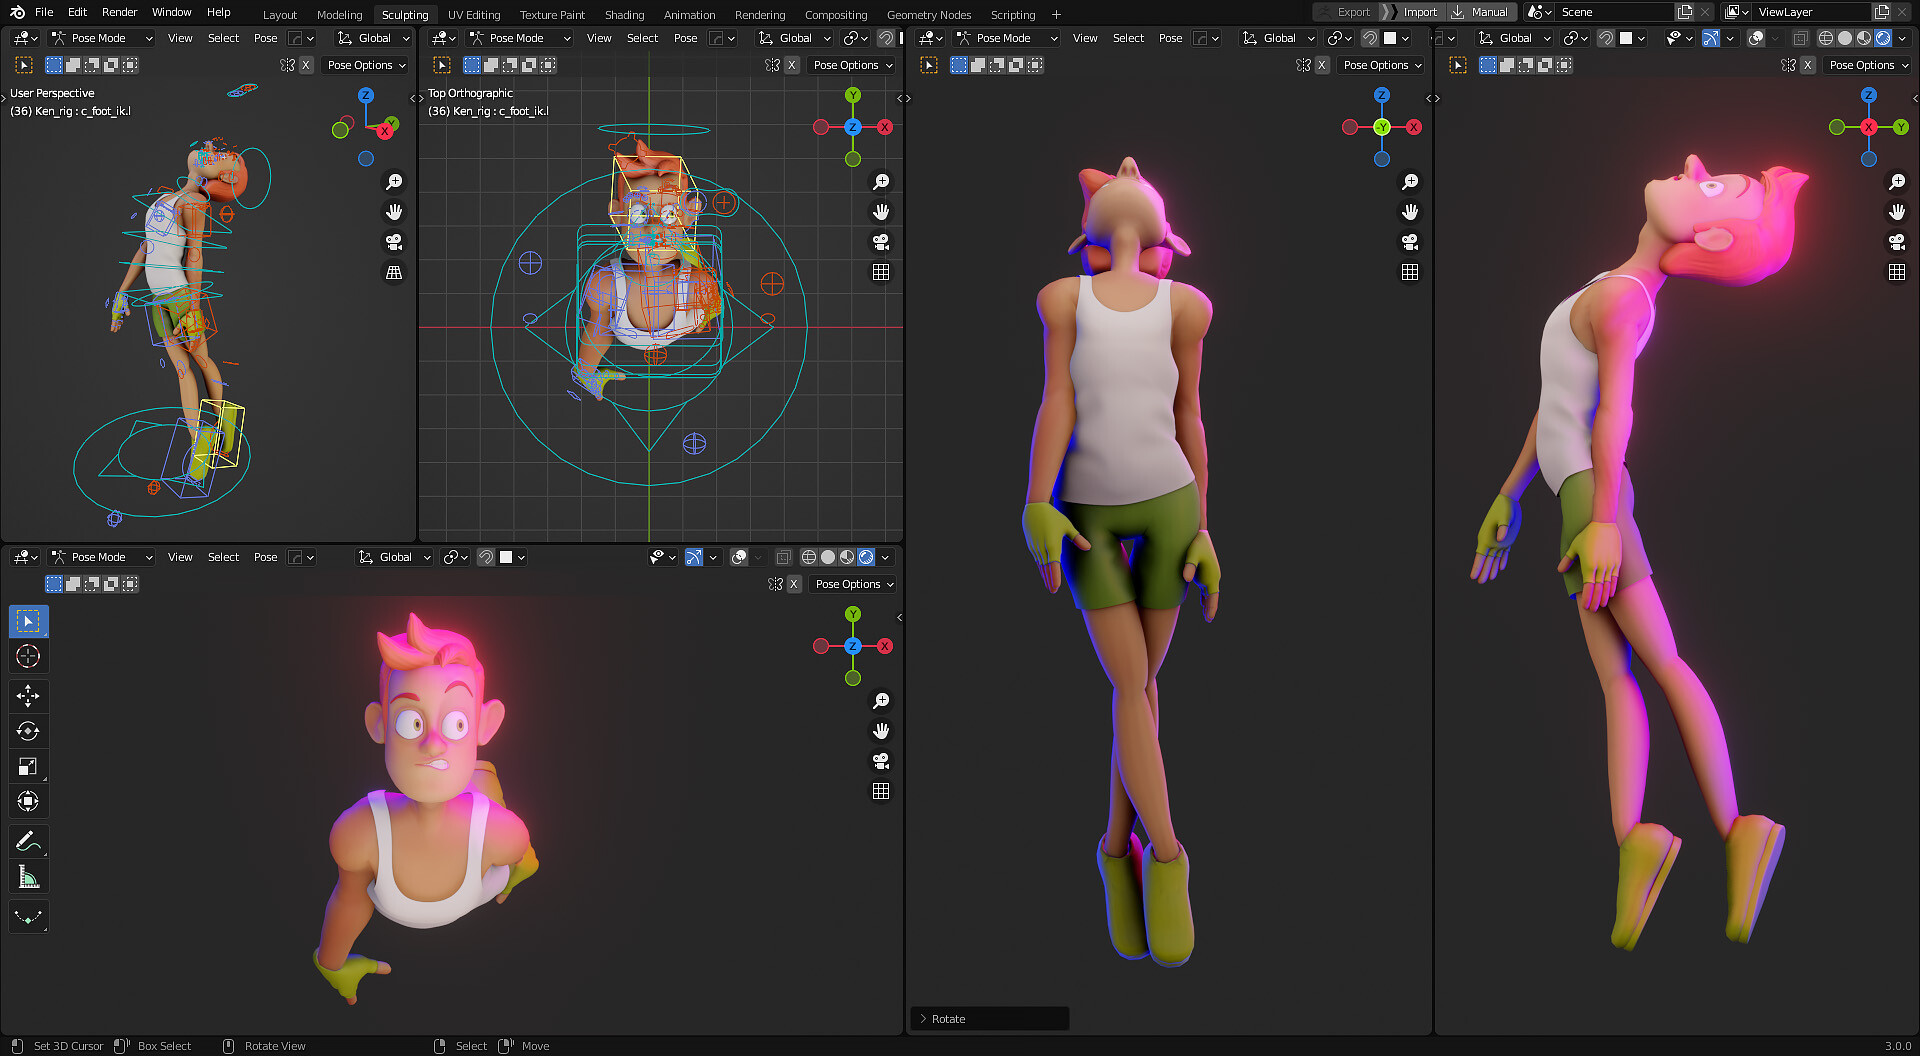Select the Tweak tool in the toolbar
This screenshot has height=1056, width=1920.
28,621
